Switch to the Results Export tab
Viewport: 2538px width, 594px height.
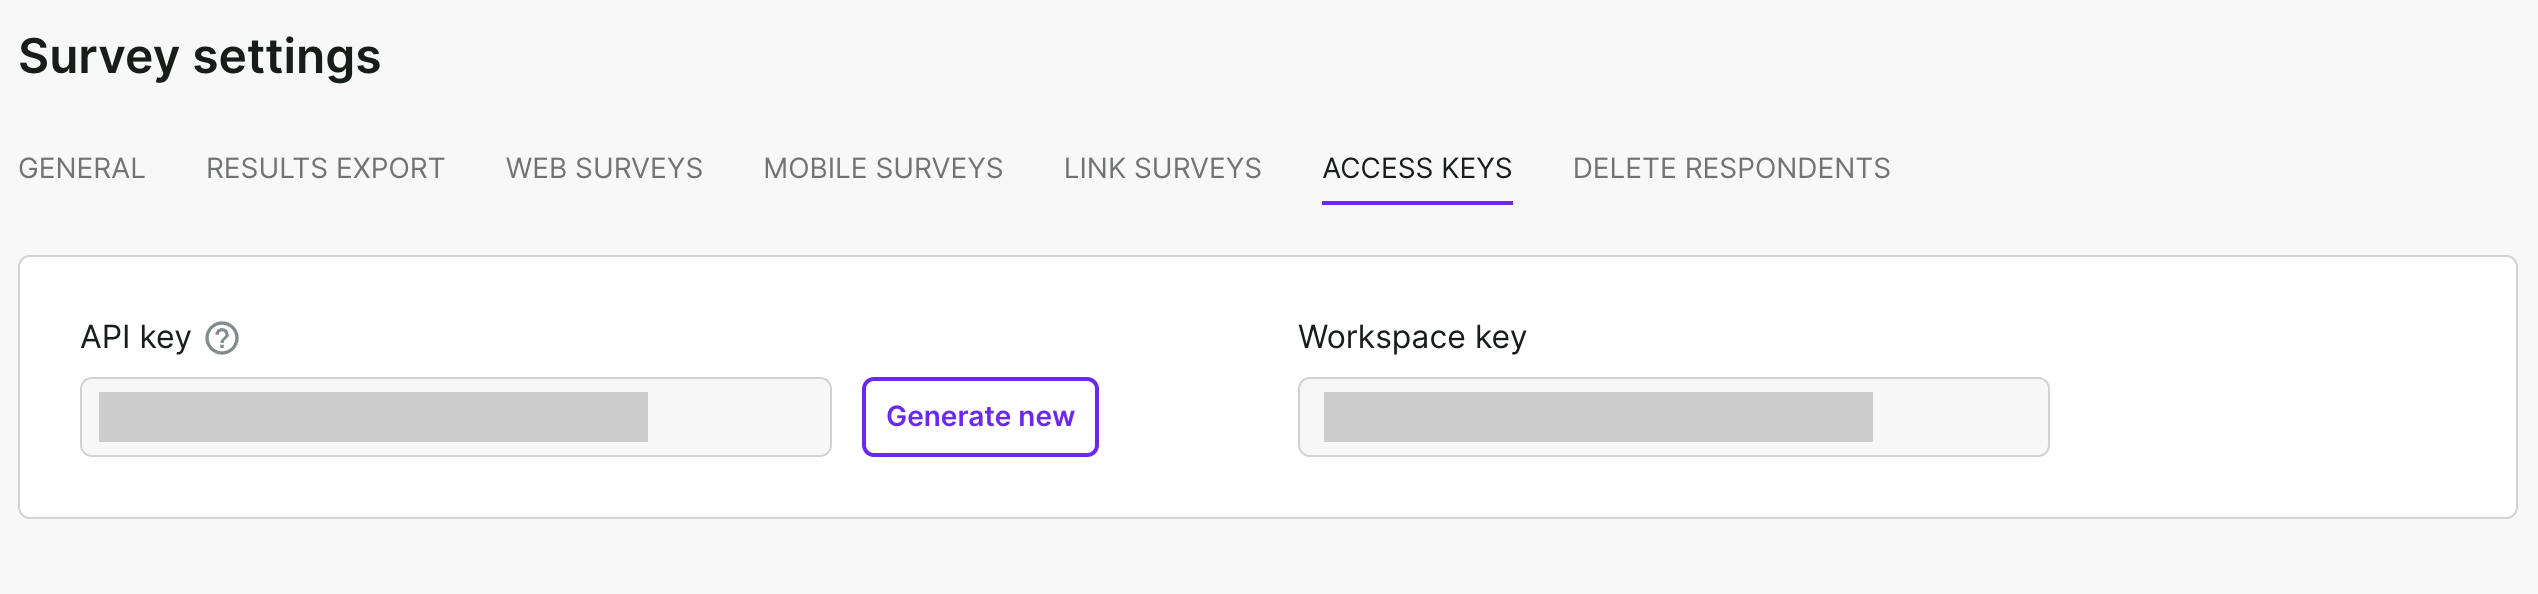coord(325,168)
